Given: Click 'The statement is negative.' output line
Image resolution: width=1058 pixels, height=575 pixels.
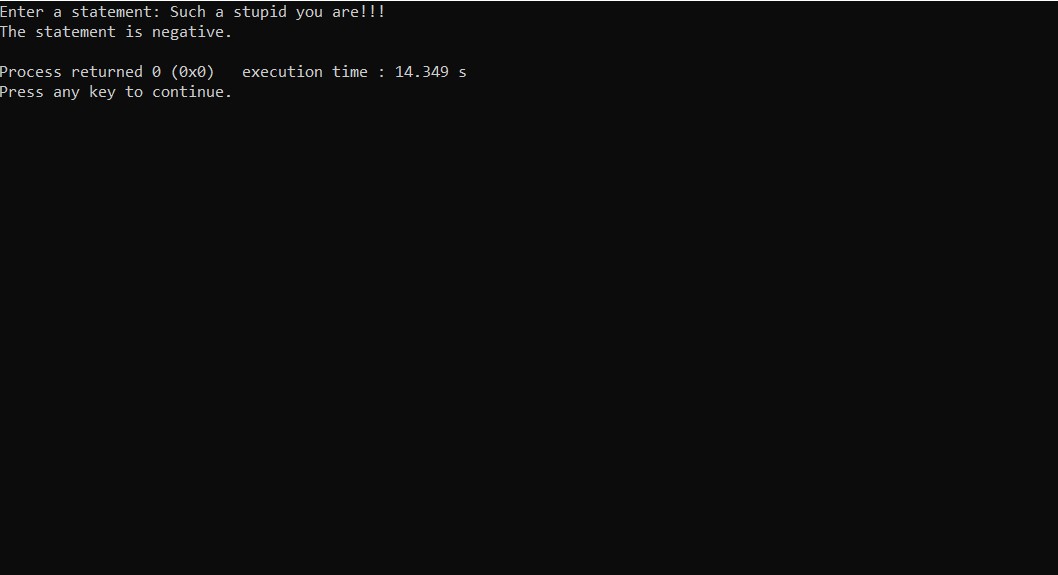Looking at the screenshot, I should click(116, 32).
